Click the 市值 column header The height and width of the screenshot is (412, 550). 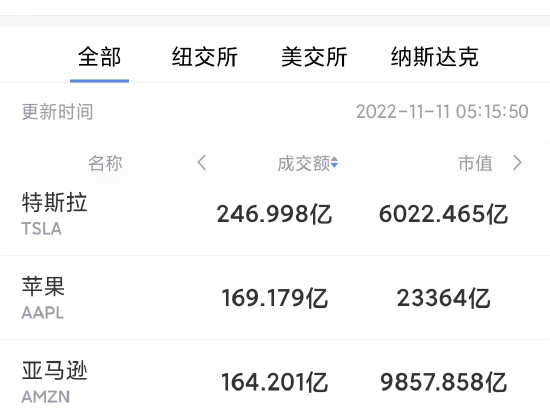[475, 163]
